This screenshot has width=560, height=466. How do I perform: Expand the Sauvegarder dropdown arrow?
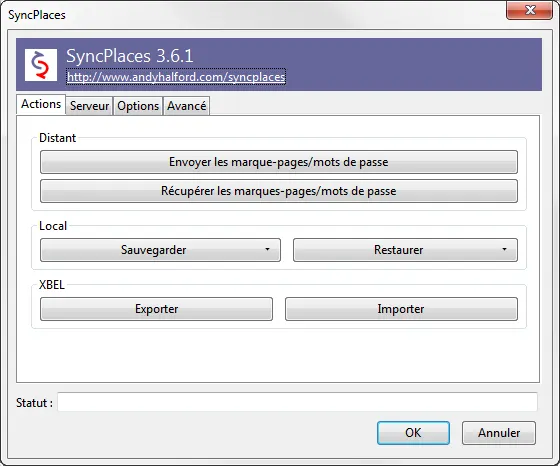[x=267, y=249]
